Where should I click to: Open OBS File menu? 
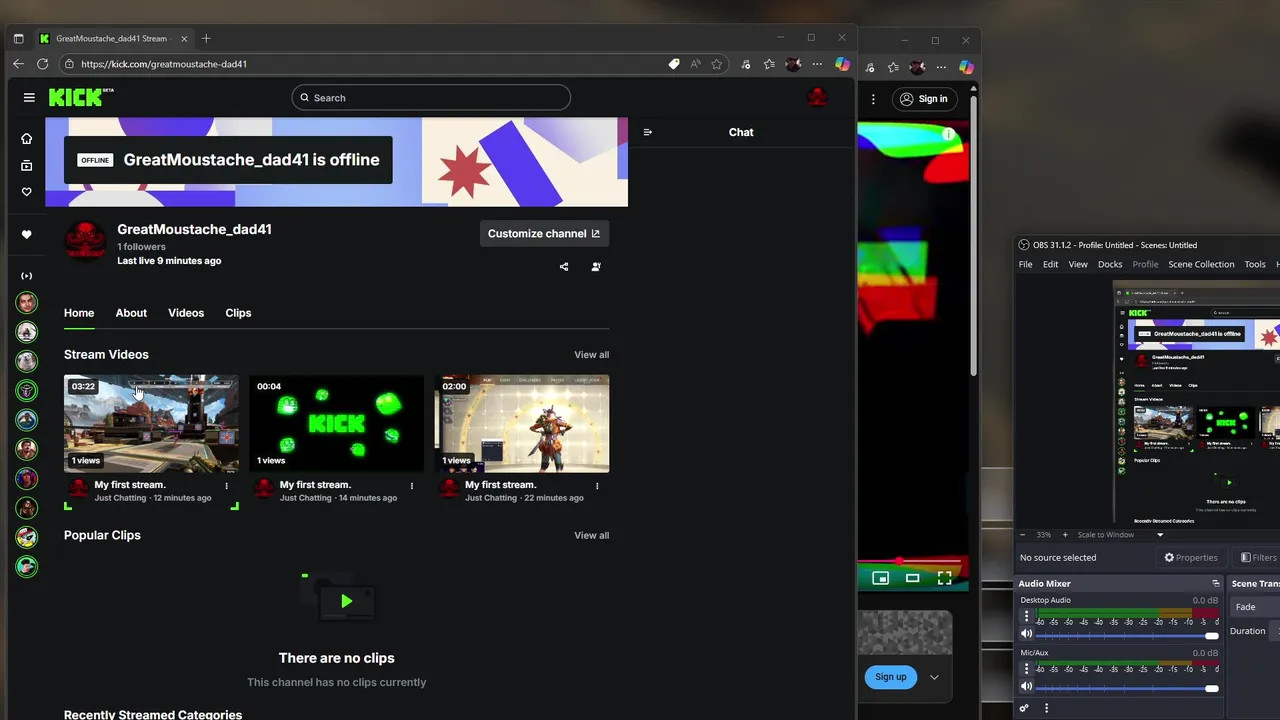click(1025, 264)
